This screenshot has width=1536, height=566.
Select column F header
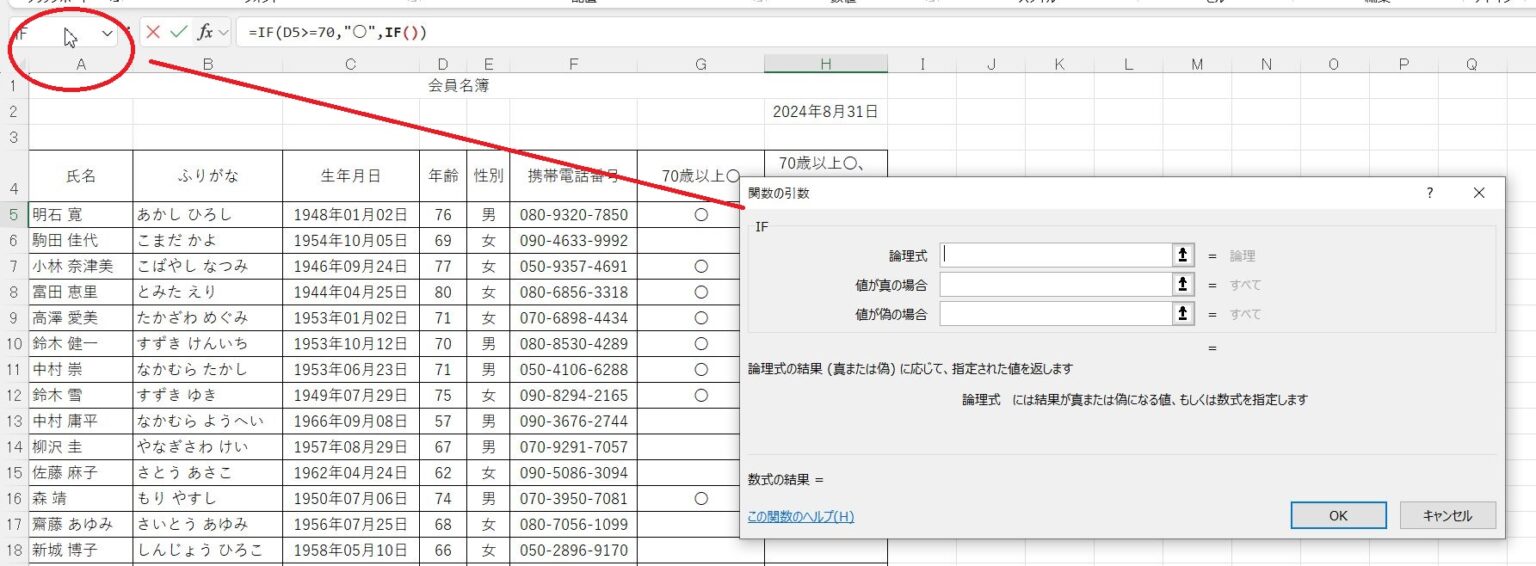[573, 64]
